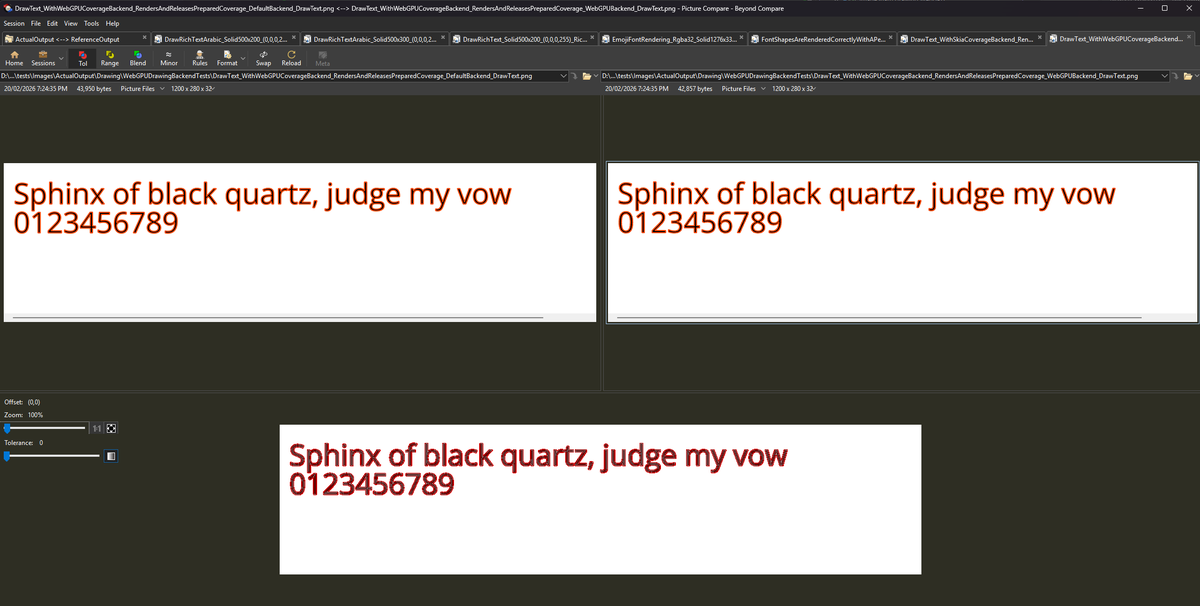
Task: Close the ActualOutput <--> ReferenceOutput tab
Action: click(x=145, y=39)
